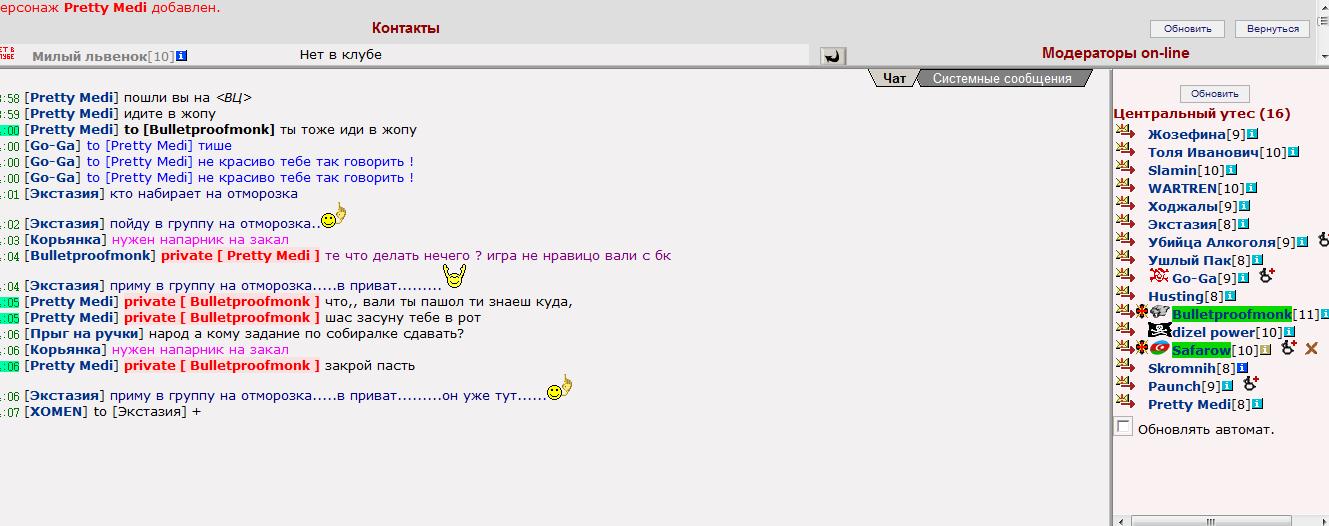Screen dimensions: 1329x526
Task: Click sender [Прыг на ручки] in chat
Action: [x=84, y=333]
